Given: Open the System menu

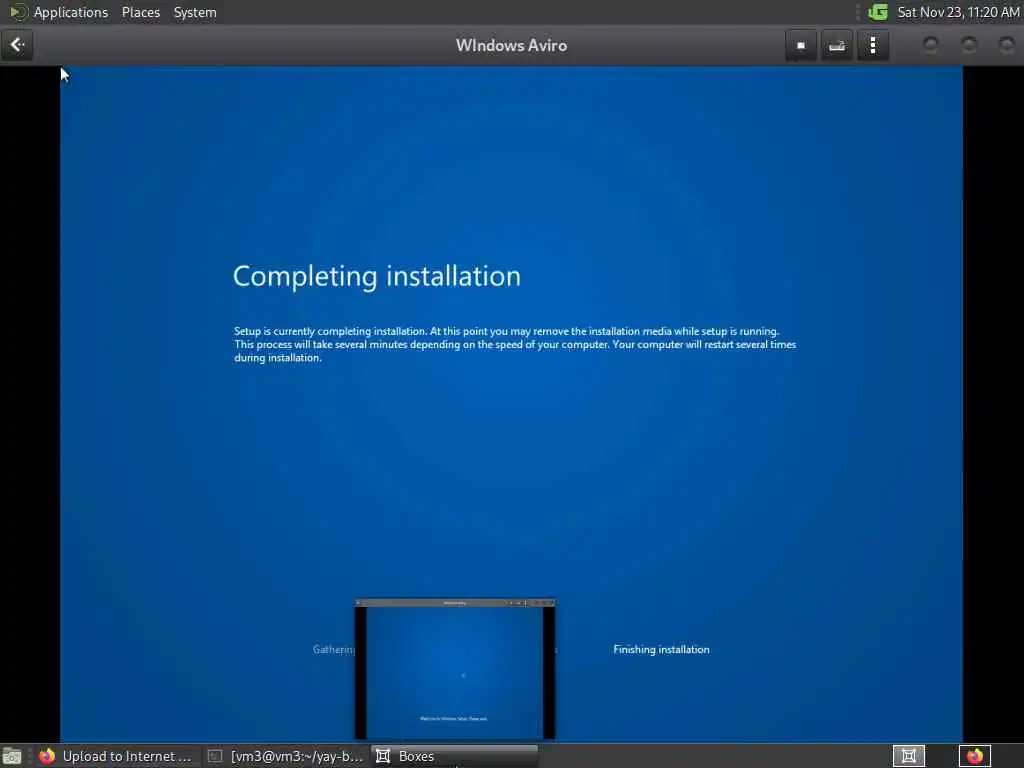Looking at the screenshot, I should (195, 12).
